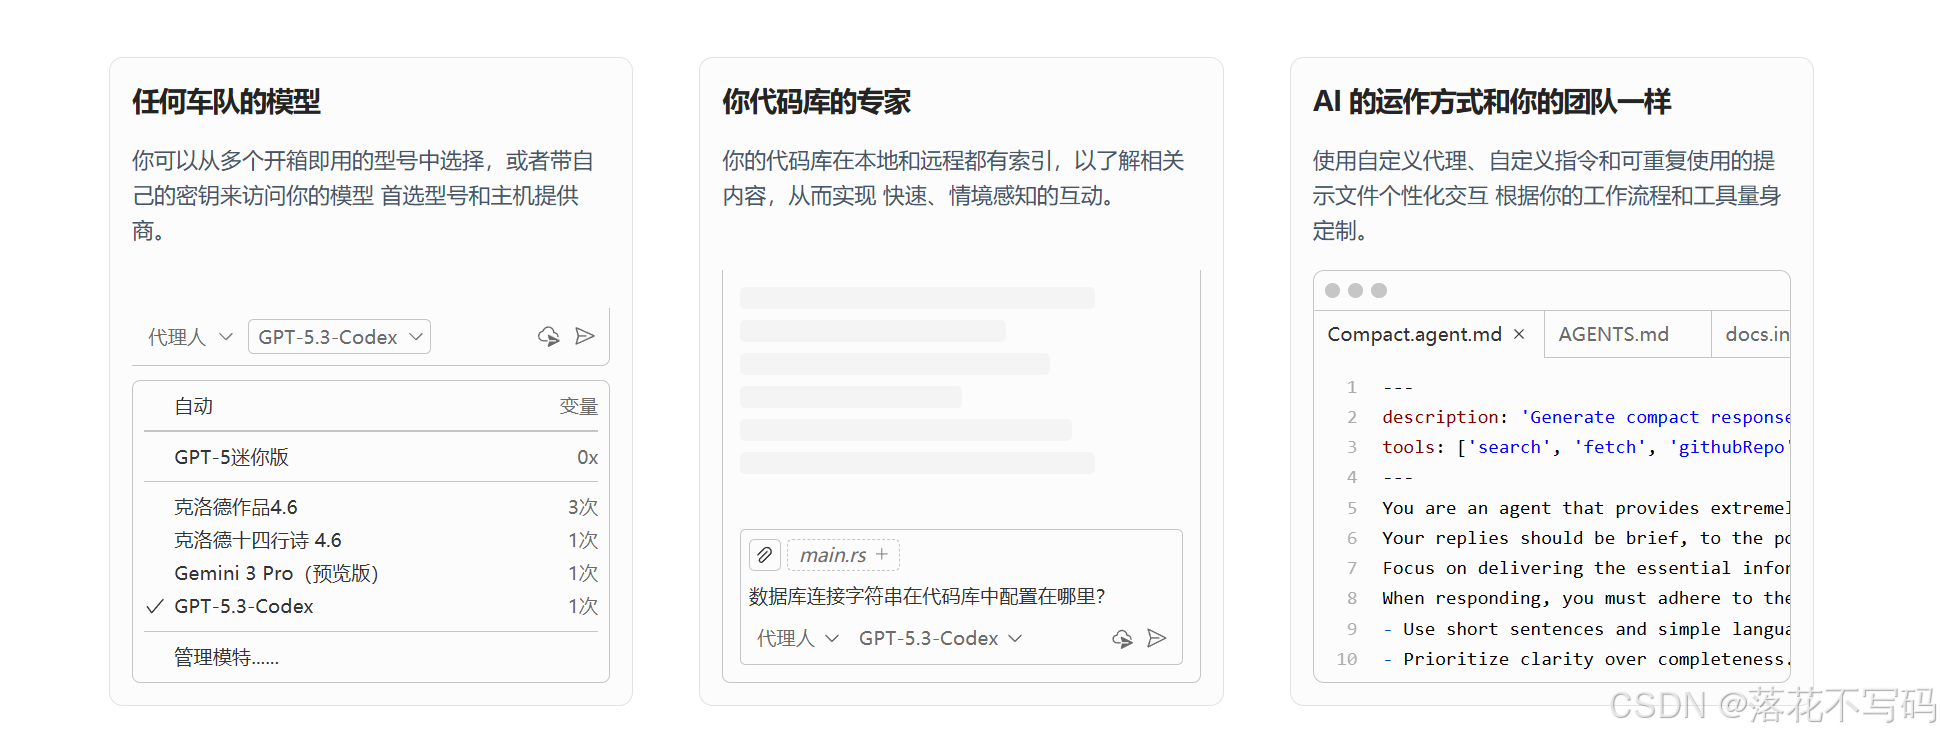Click code line 'description:' in editor

tap(1586, 417)
